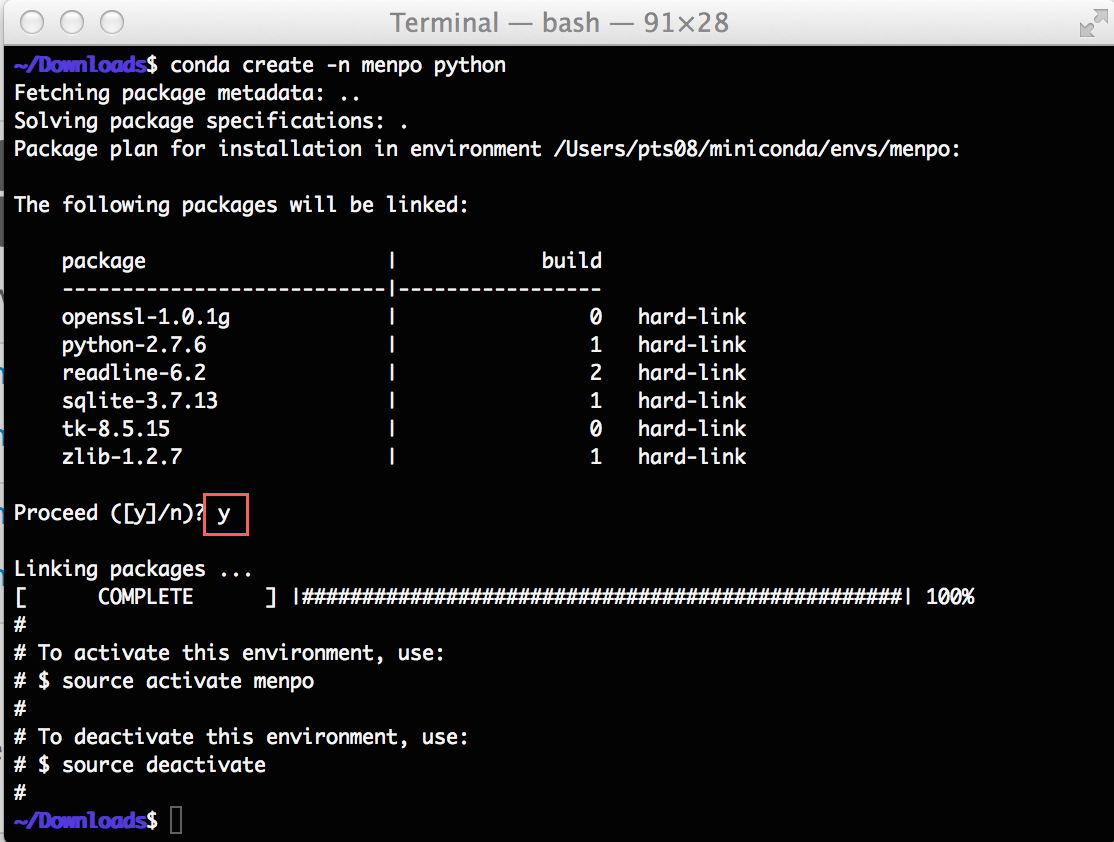Click the 'Proceed ([y]/n)?' prompt text
Viewport: 1114px width, 842px height.
[x=109, y=513]
